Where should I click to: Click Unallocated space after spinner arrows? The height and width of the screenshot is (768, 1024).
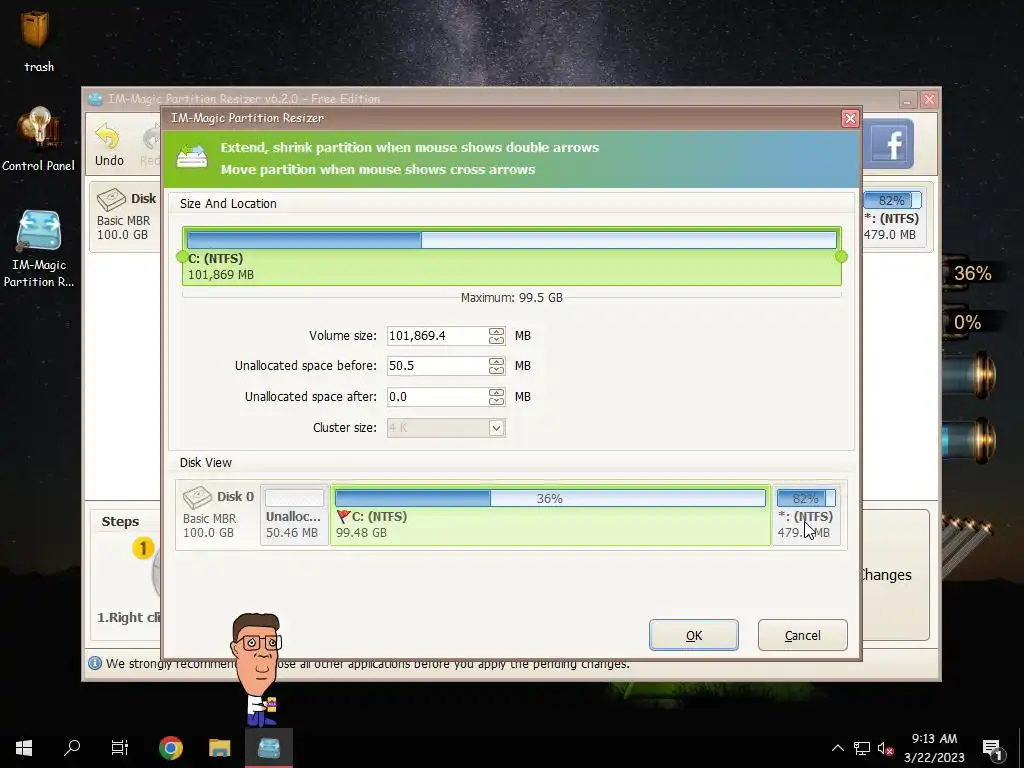[x=496, y=396]
